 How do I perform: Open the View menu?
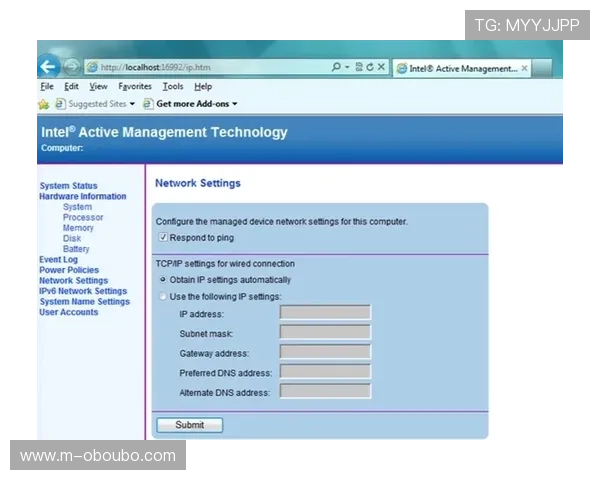point(98,87)
